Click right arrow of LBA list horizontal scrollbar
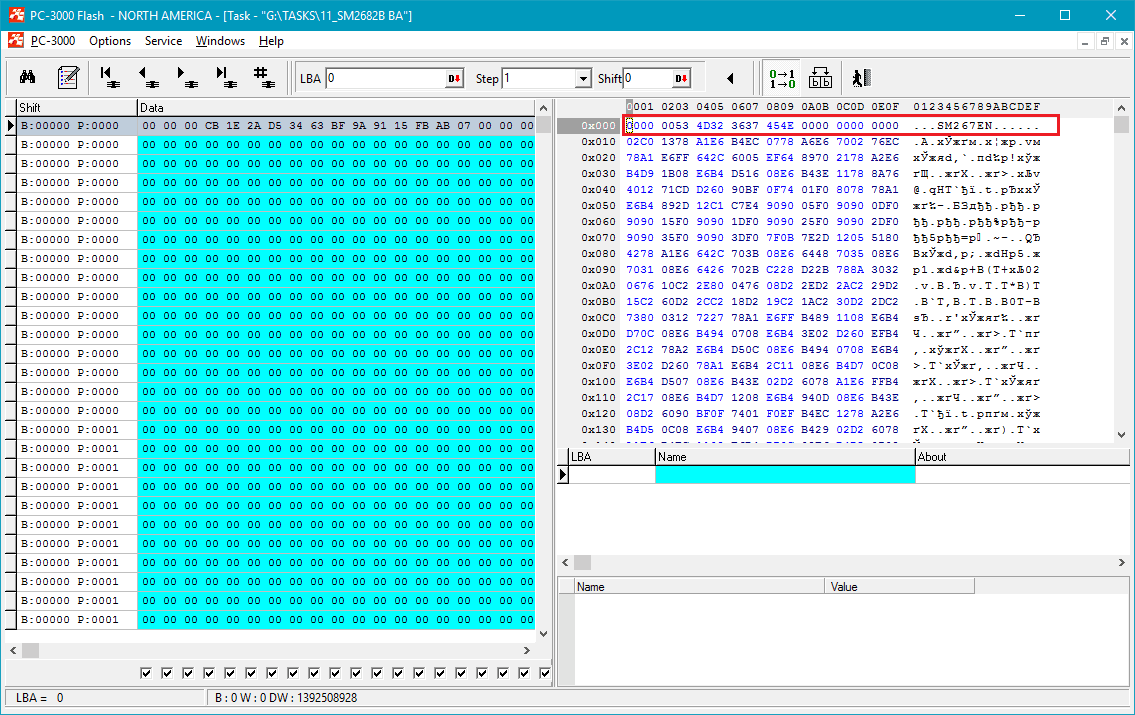The height and width of the screenshot is (715, 1135). (x=1121, y=562)
